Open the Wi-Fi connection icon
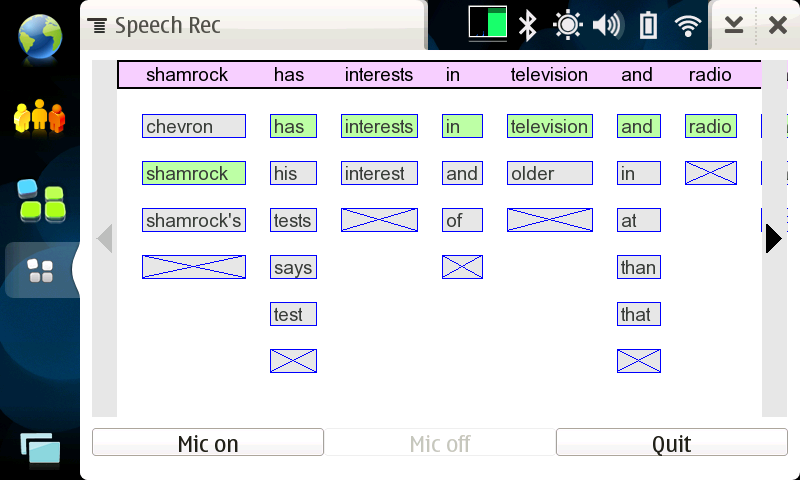This screenshot has height=480, width=800. (x=688, y=25)
